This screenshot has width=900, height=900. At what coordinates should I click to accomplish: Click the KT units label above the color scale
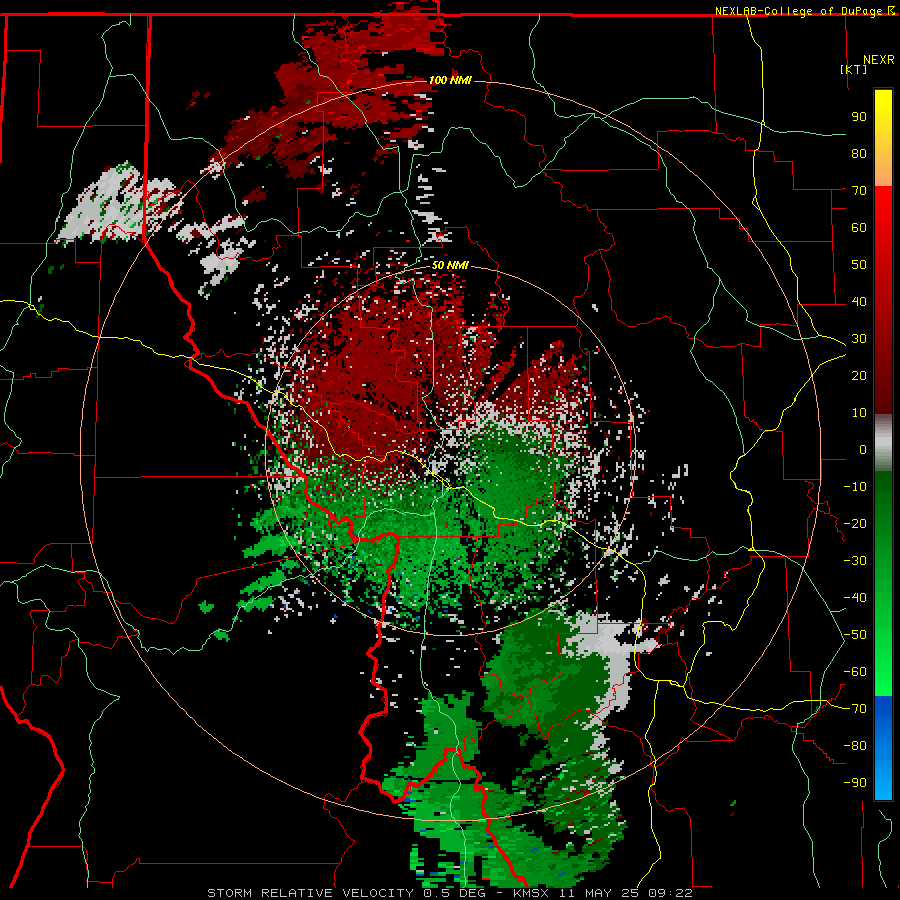tap(854, 69)
